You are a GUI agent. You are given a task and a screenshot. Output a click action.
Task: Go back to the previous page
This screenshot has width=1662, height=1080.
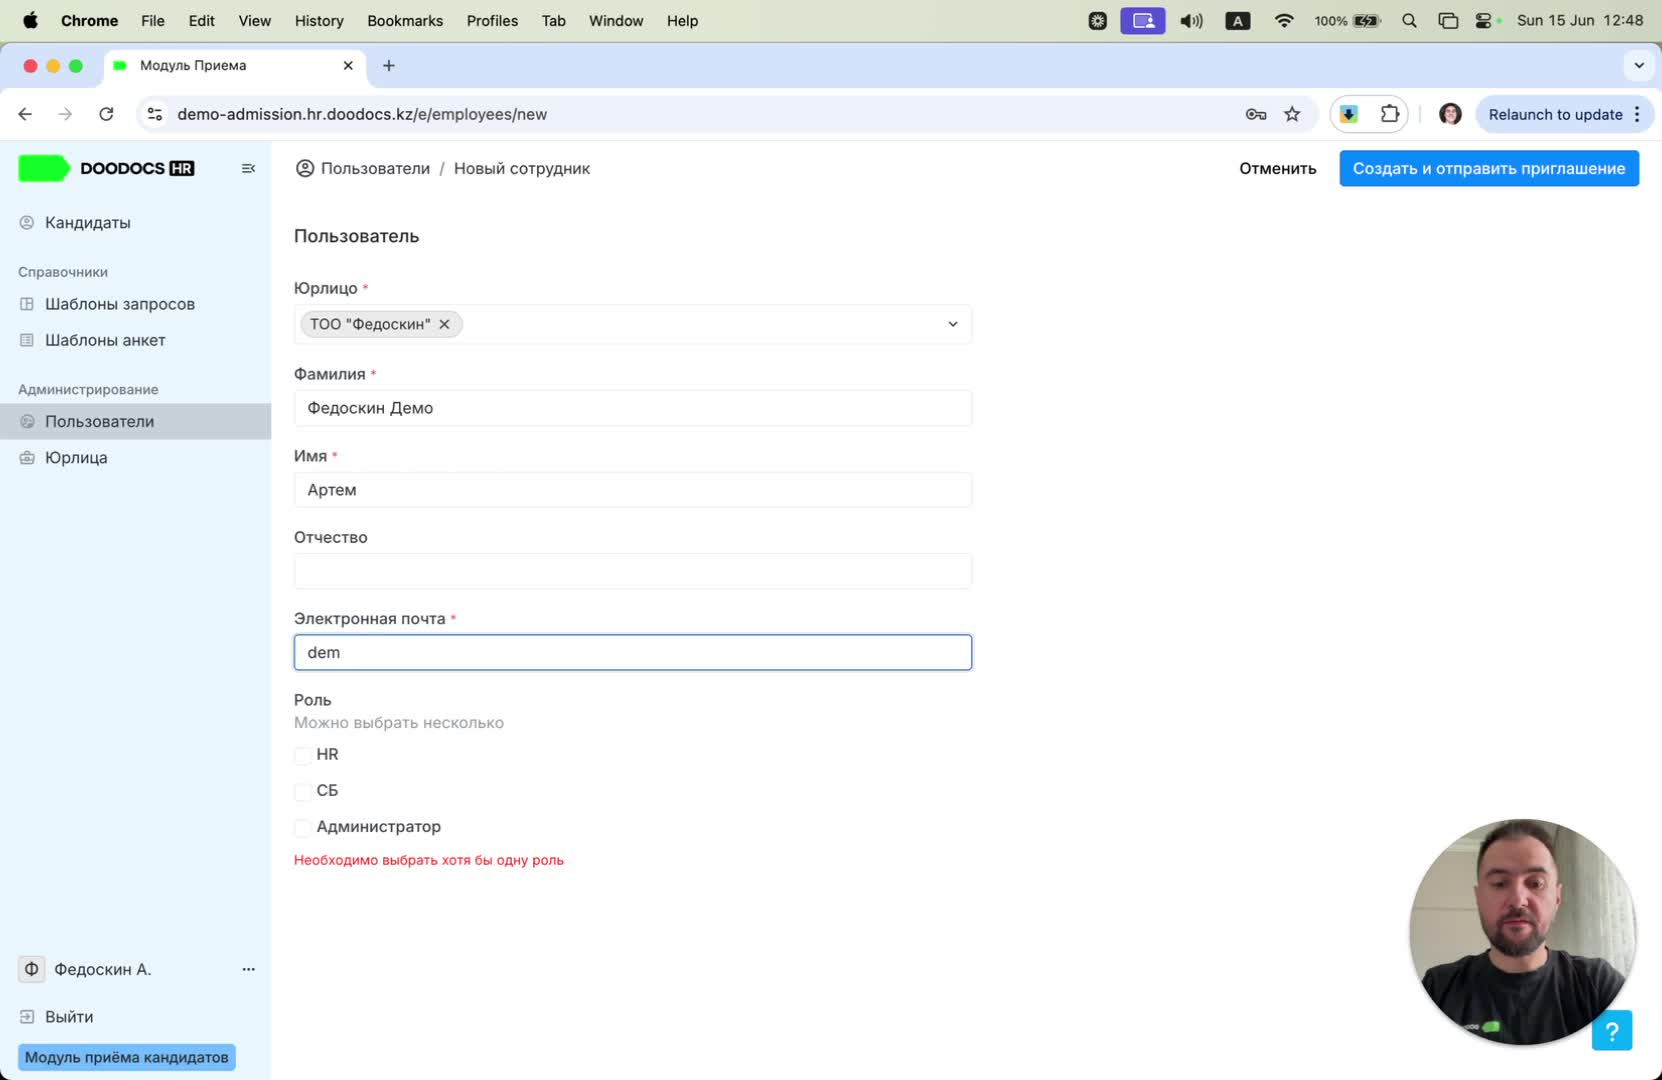pyautogui.click(x=25, y=114)
